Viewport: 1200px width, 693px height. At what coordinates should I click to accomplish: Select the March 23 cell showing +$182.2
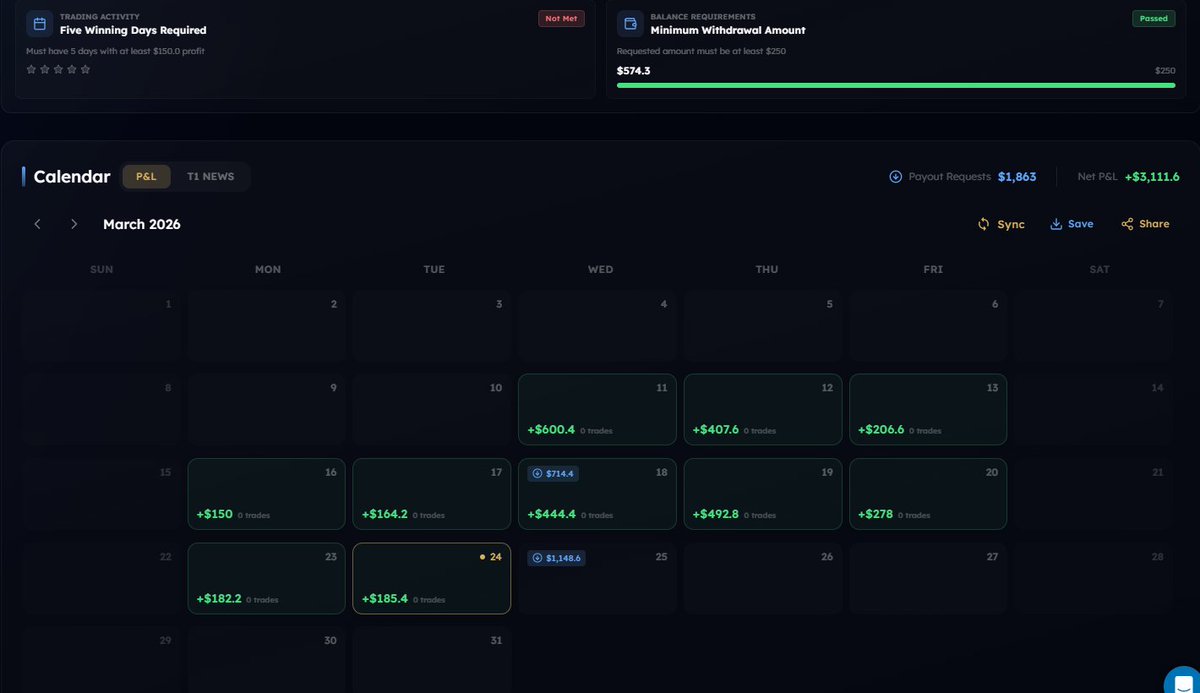267,579
